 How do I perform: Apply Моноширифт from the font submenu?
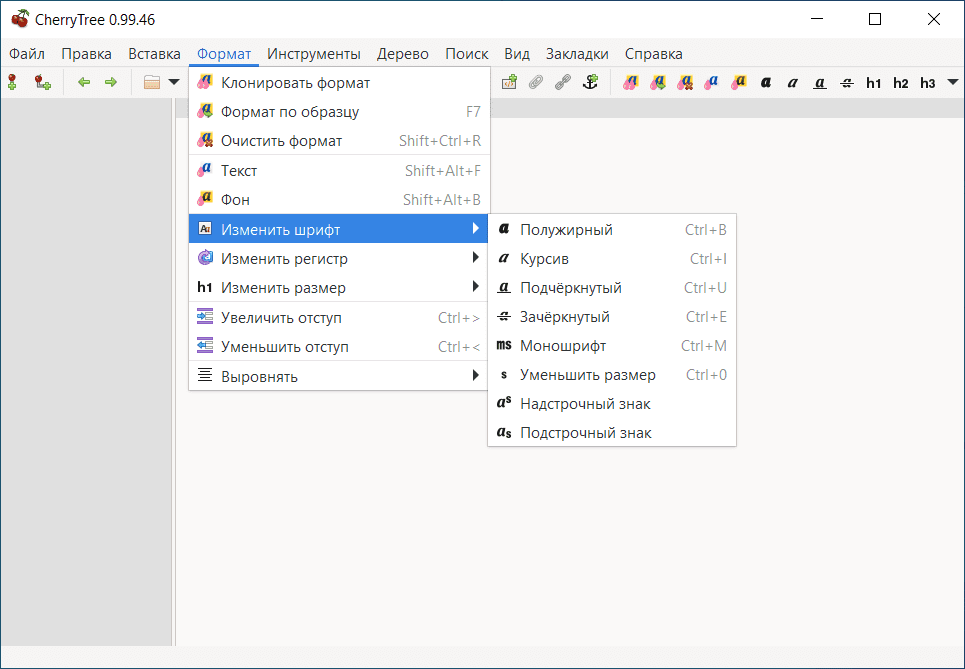tap(612, 346)
